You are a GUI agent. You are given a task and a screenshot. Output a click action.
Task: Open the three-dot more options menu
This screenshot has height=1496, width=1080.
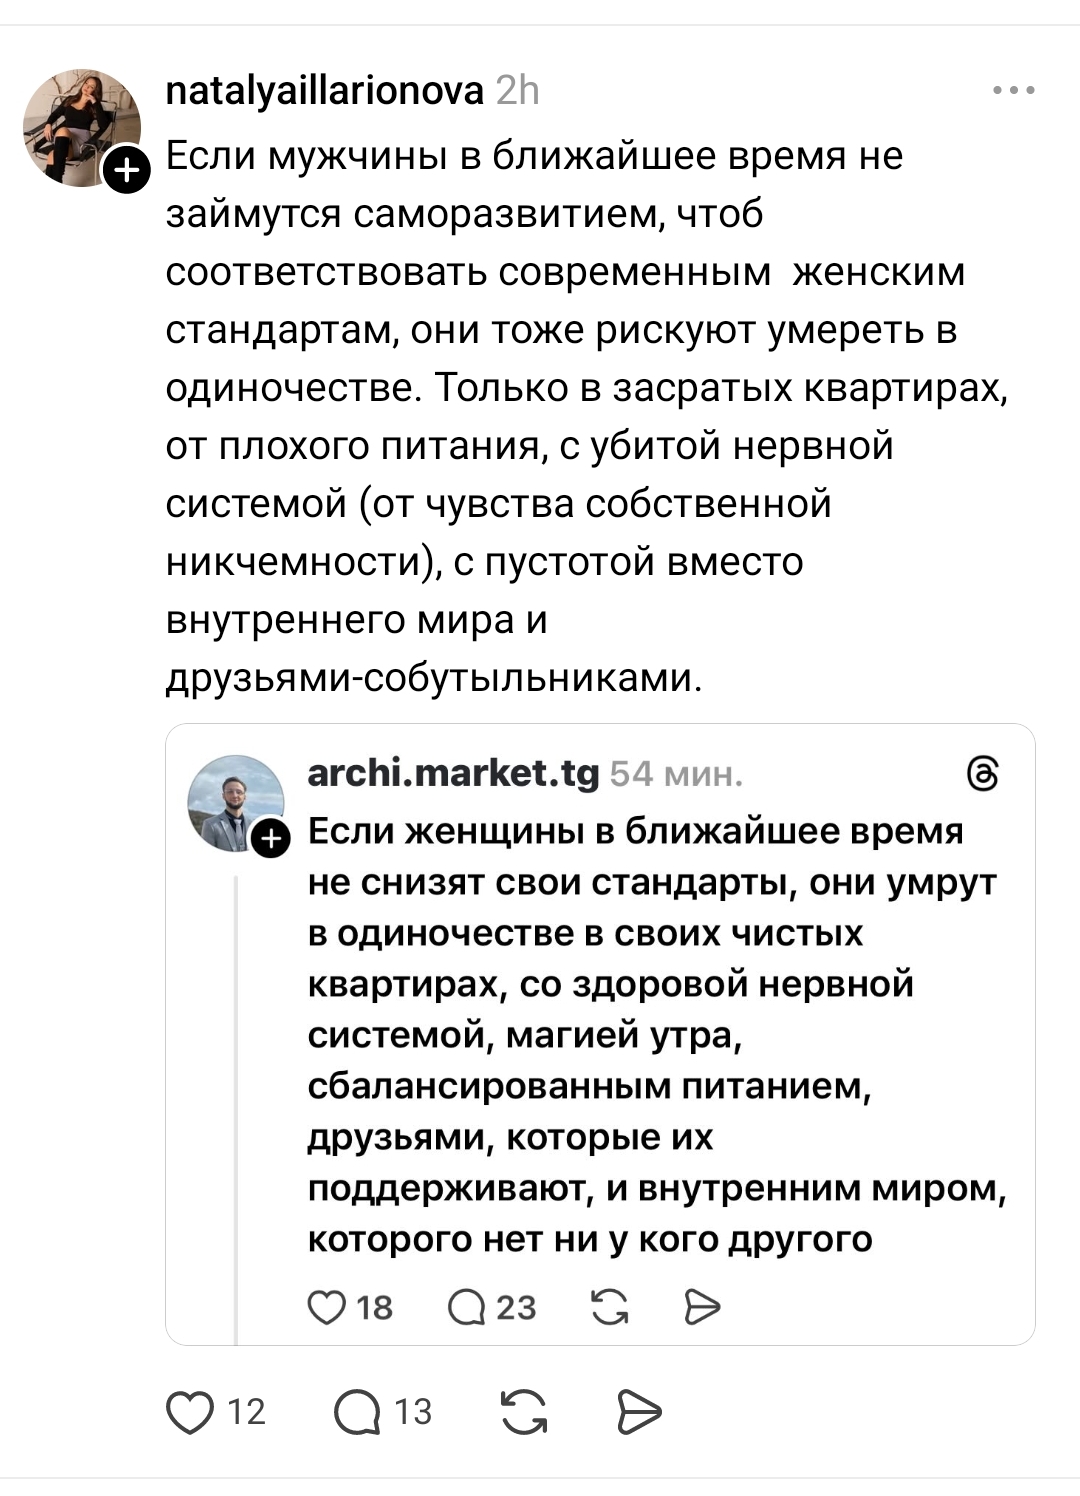coord(1014,91)
